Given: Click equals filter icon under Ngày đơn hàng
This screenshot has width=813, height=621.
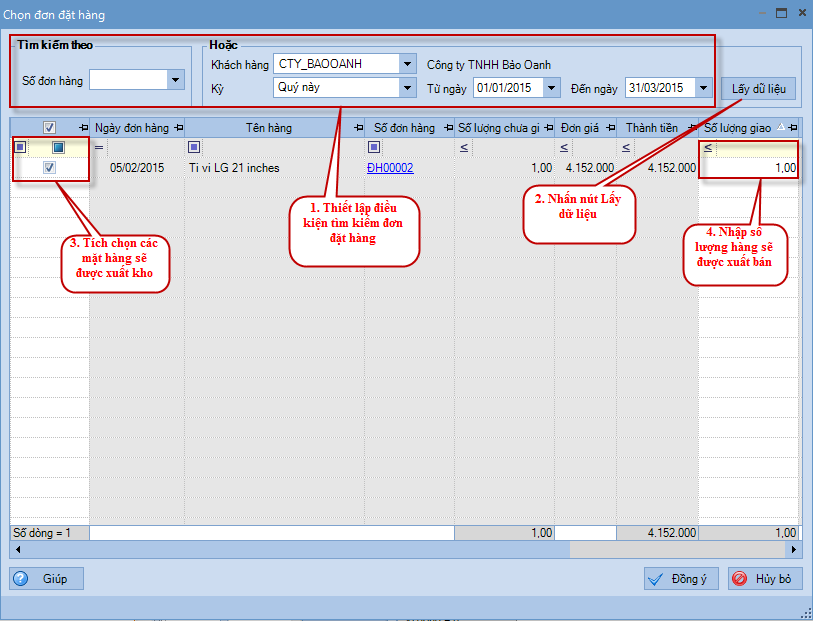Looking at the screenshot, I should (x=99, y=148).
